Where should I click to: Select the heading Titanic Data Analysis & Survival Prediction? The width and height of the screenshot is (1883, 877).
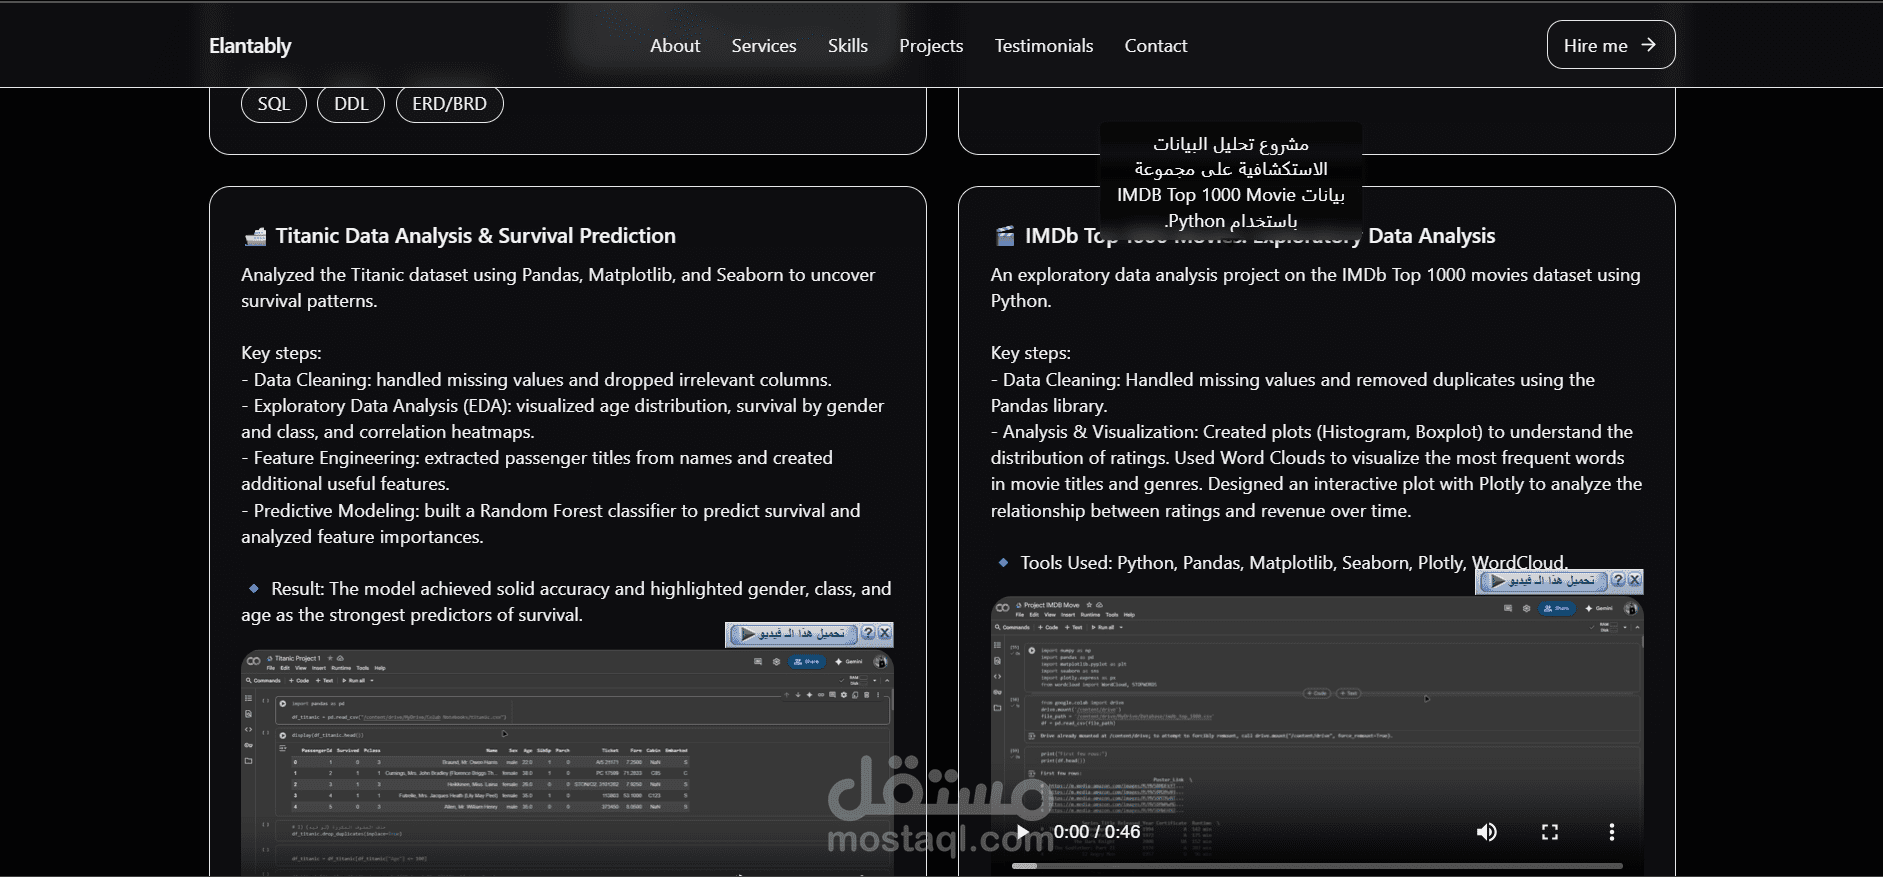point(476,236)
